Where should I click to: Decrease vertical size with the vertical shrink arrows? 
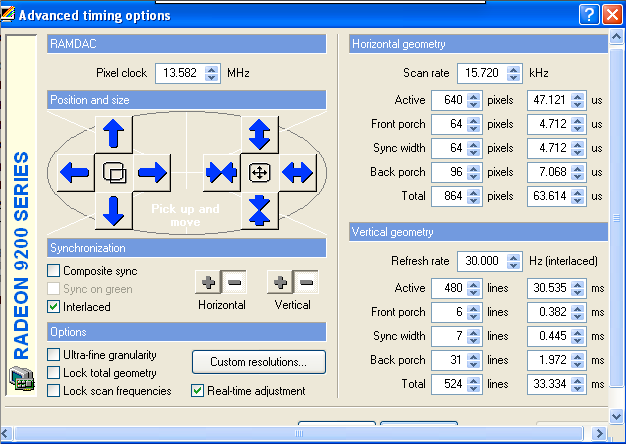click(260, 211)
